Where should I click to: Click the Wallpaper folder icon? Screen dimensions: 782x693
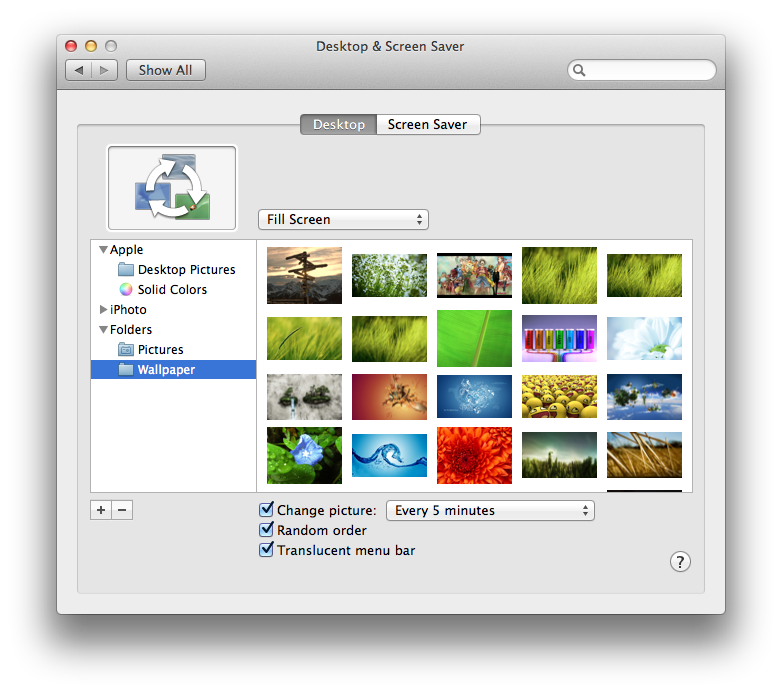point(126,369)
